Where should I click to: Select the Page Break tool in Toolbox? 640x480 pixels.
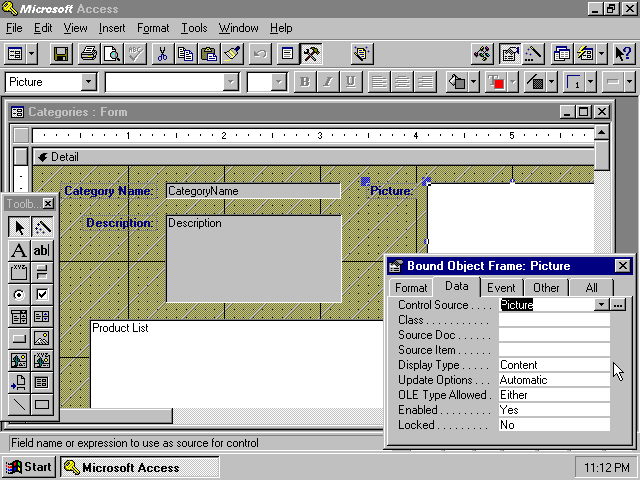19,382
